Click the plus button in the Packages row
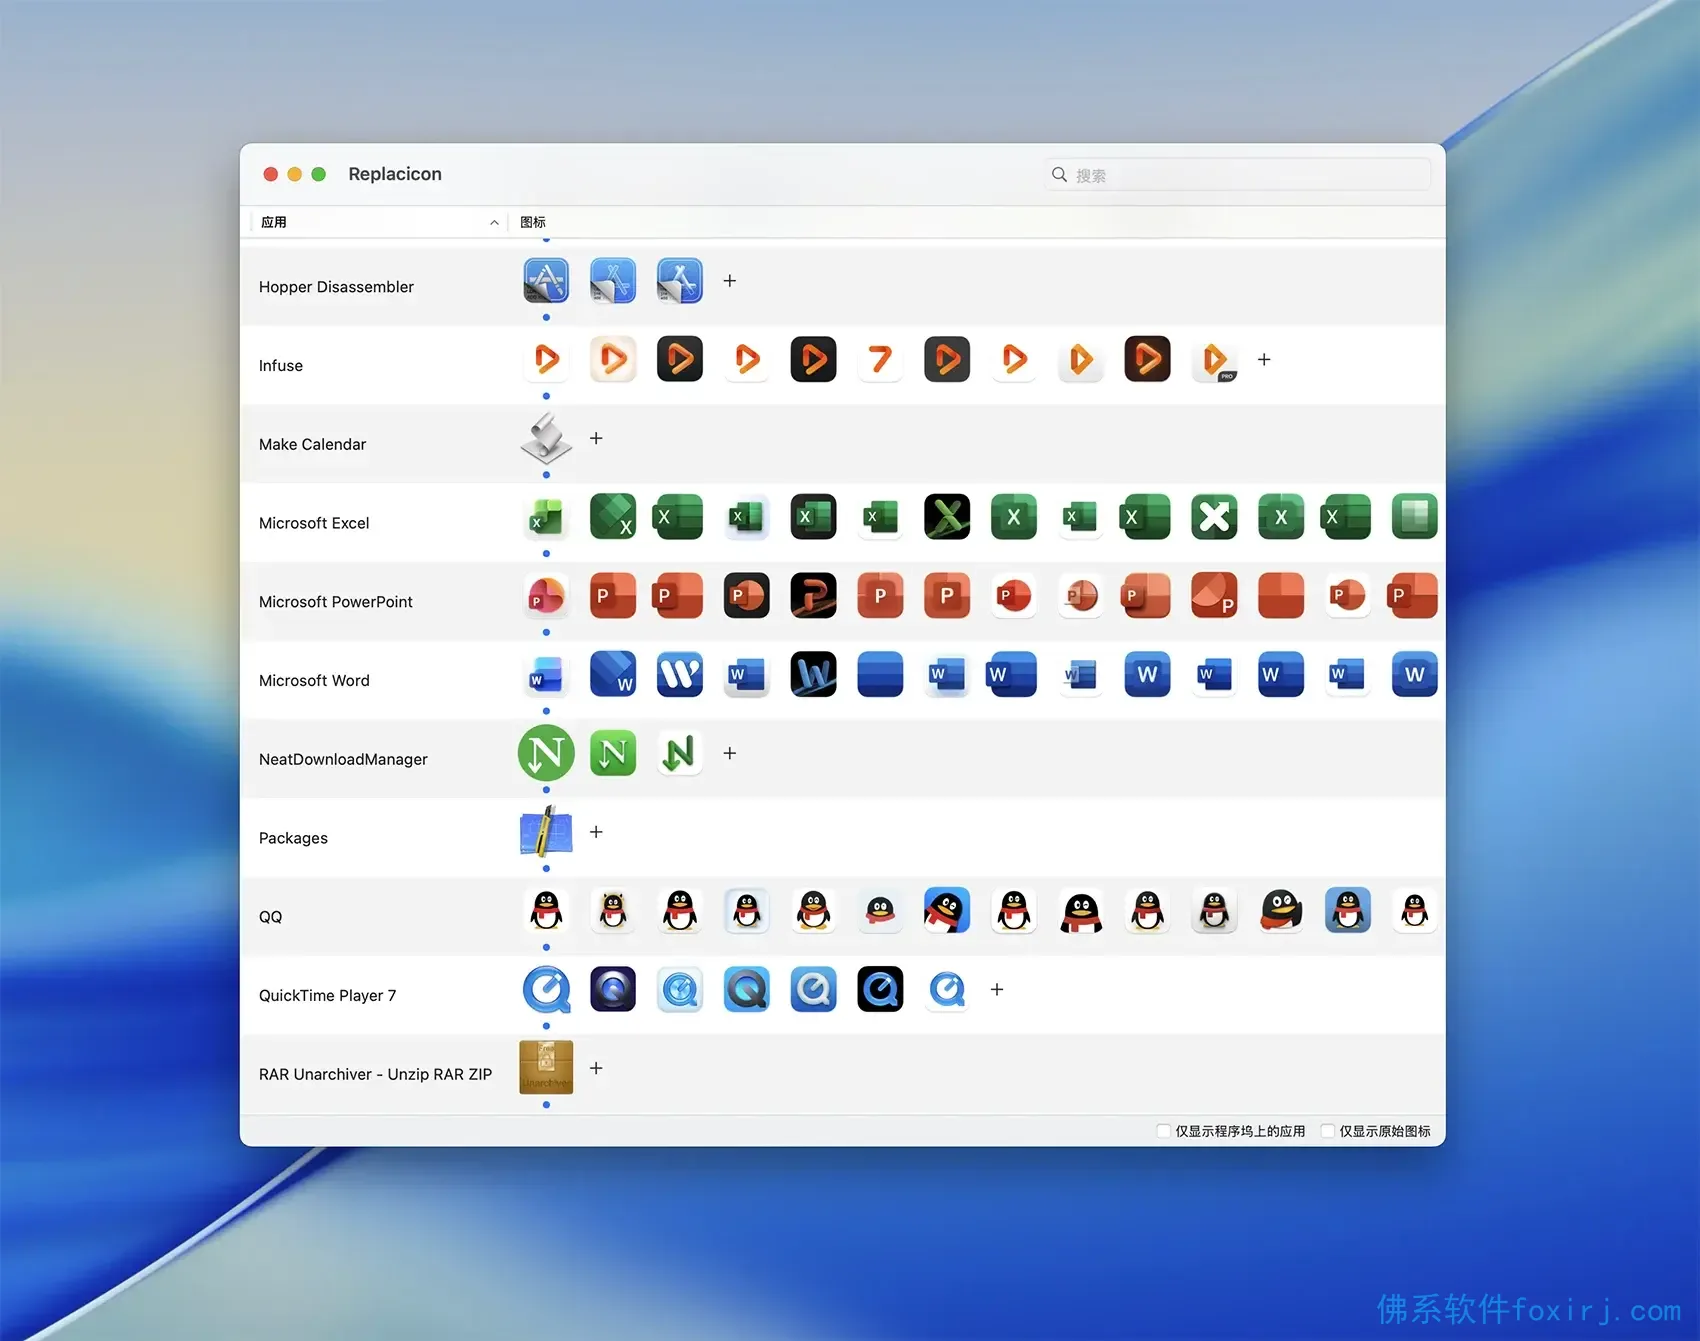This screenshot has height=1341, width=1700. [x=596, y=832]
